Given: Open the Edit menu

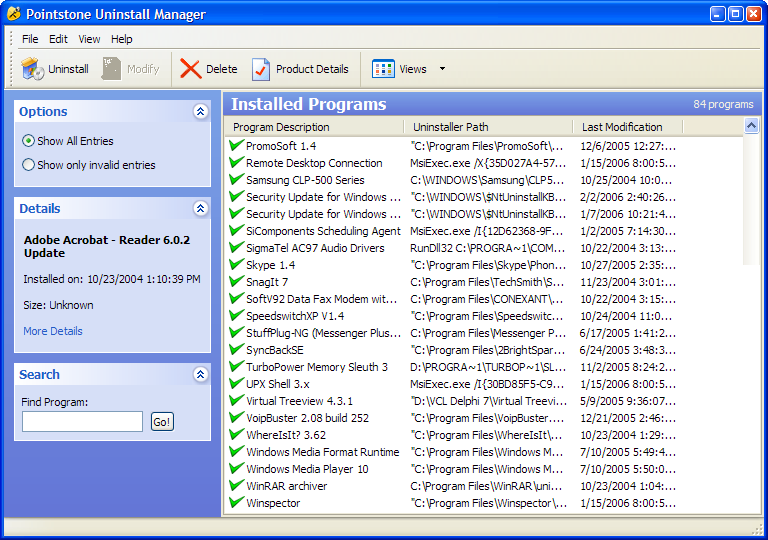Looking at the screenshot, I should coord(58,39).
